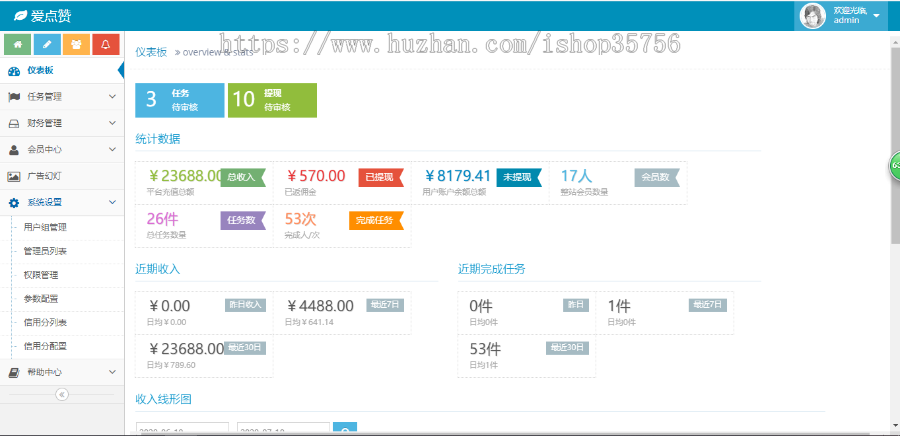
Task: Open the admin user dropdown arrow
Action: (876, 16)
